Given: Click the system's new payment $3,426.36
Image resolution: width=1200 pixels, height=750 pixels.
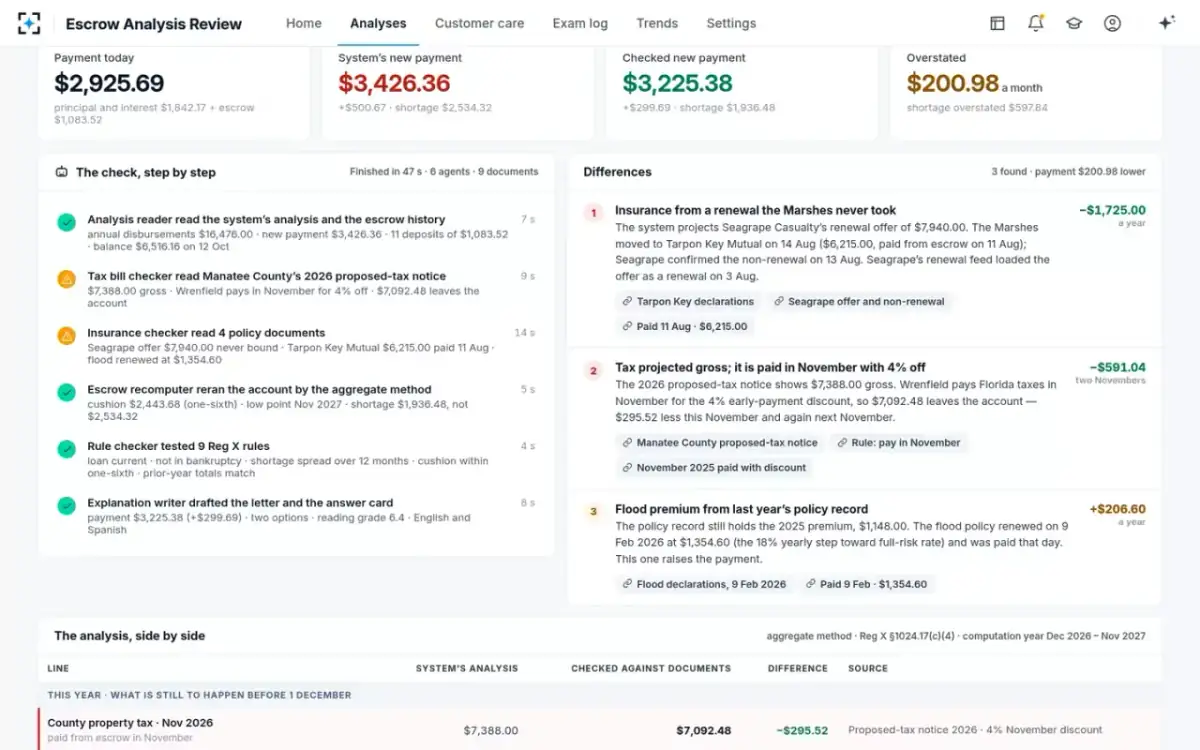Looking at the screenshot, I should [394, 83].
